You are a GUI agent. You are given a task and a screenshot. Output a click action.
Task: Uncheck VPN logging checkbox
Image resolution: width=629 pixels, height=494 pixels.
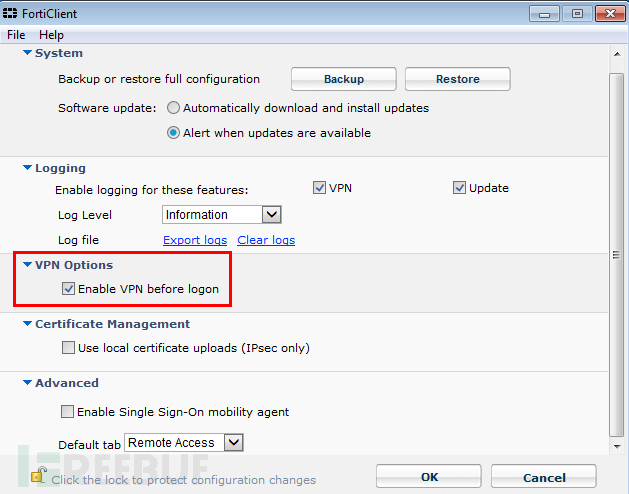coord(319,188)
